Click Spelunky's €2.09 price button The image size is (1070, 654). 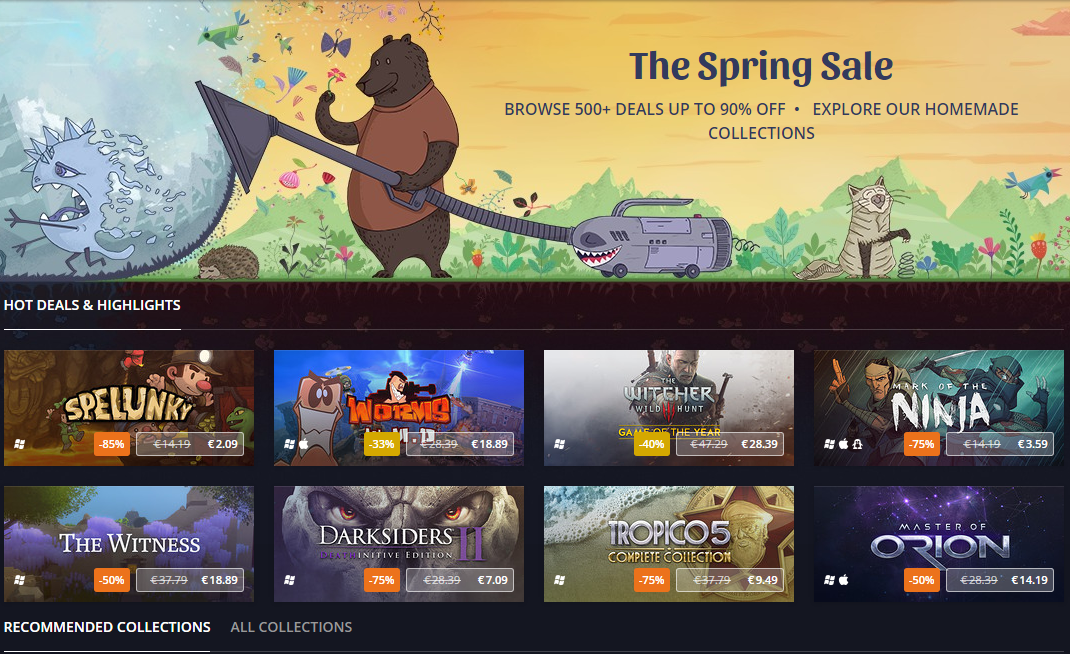point(190,444)
